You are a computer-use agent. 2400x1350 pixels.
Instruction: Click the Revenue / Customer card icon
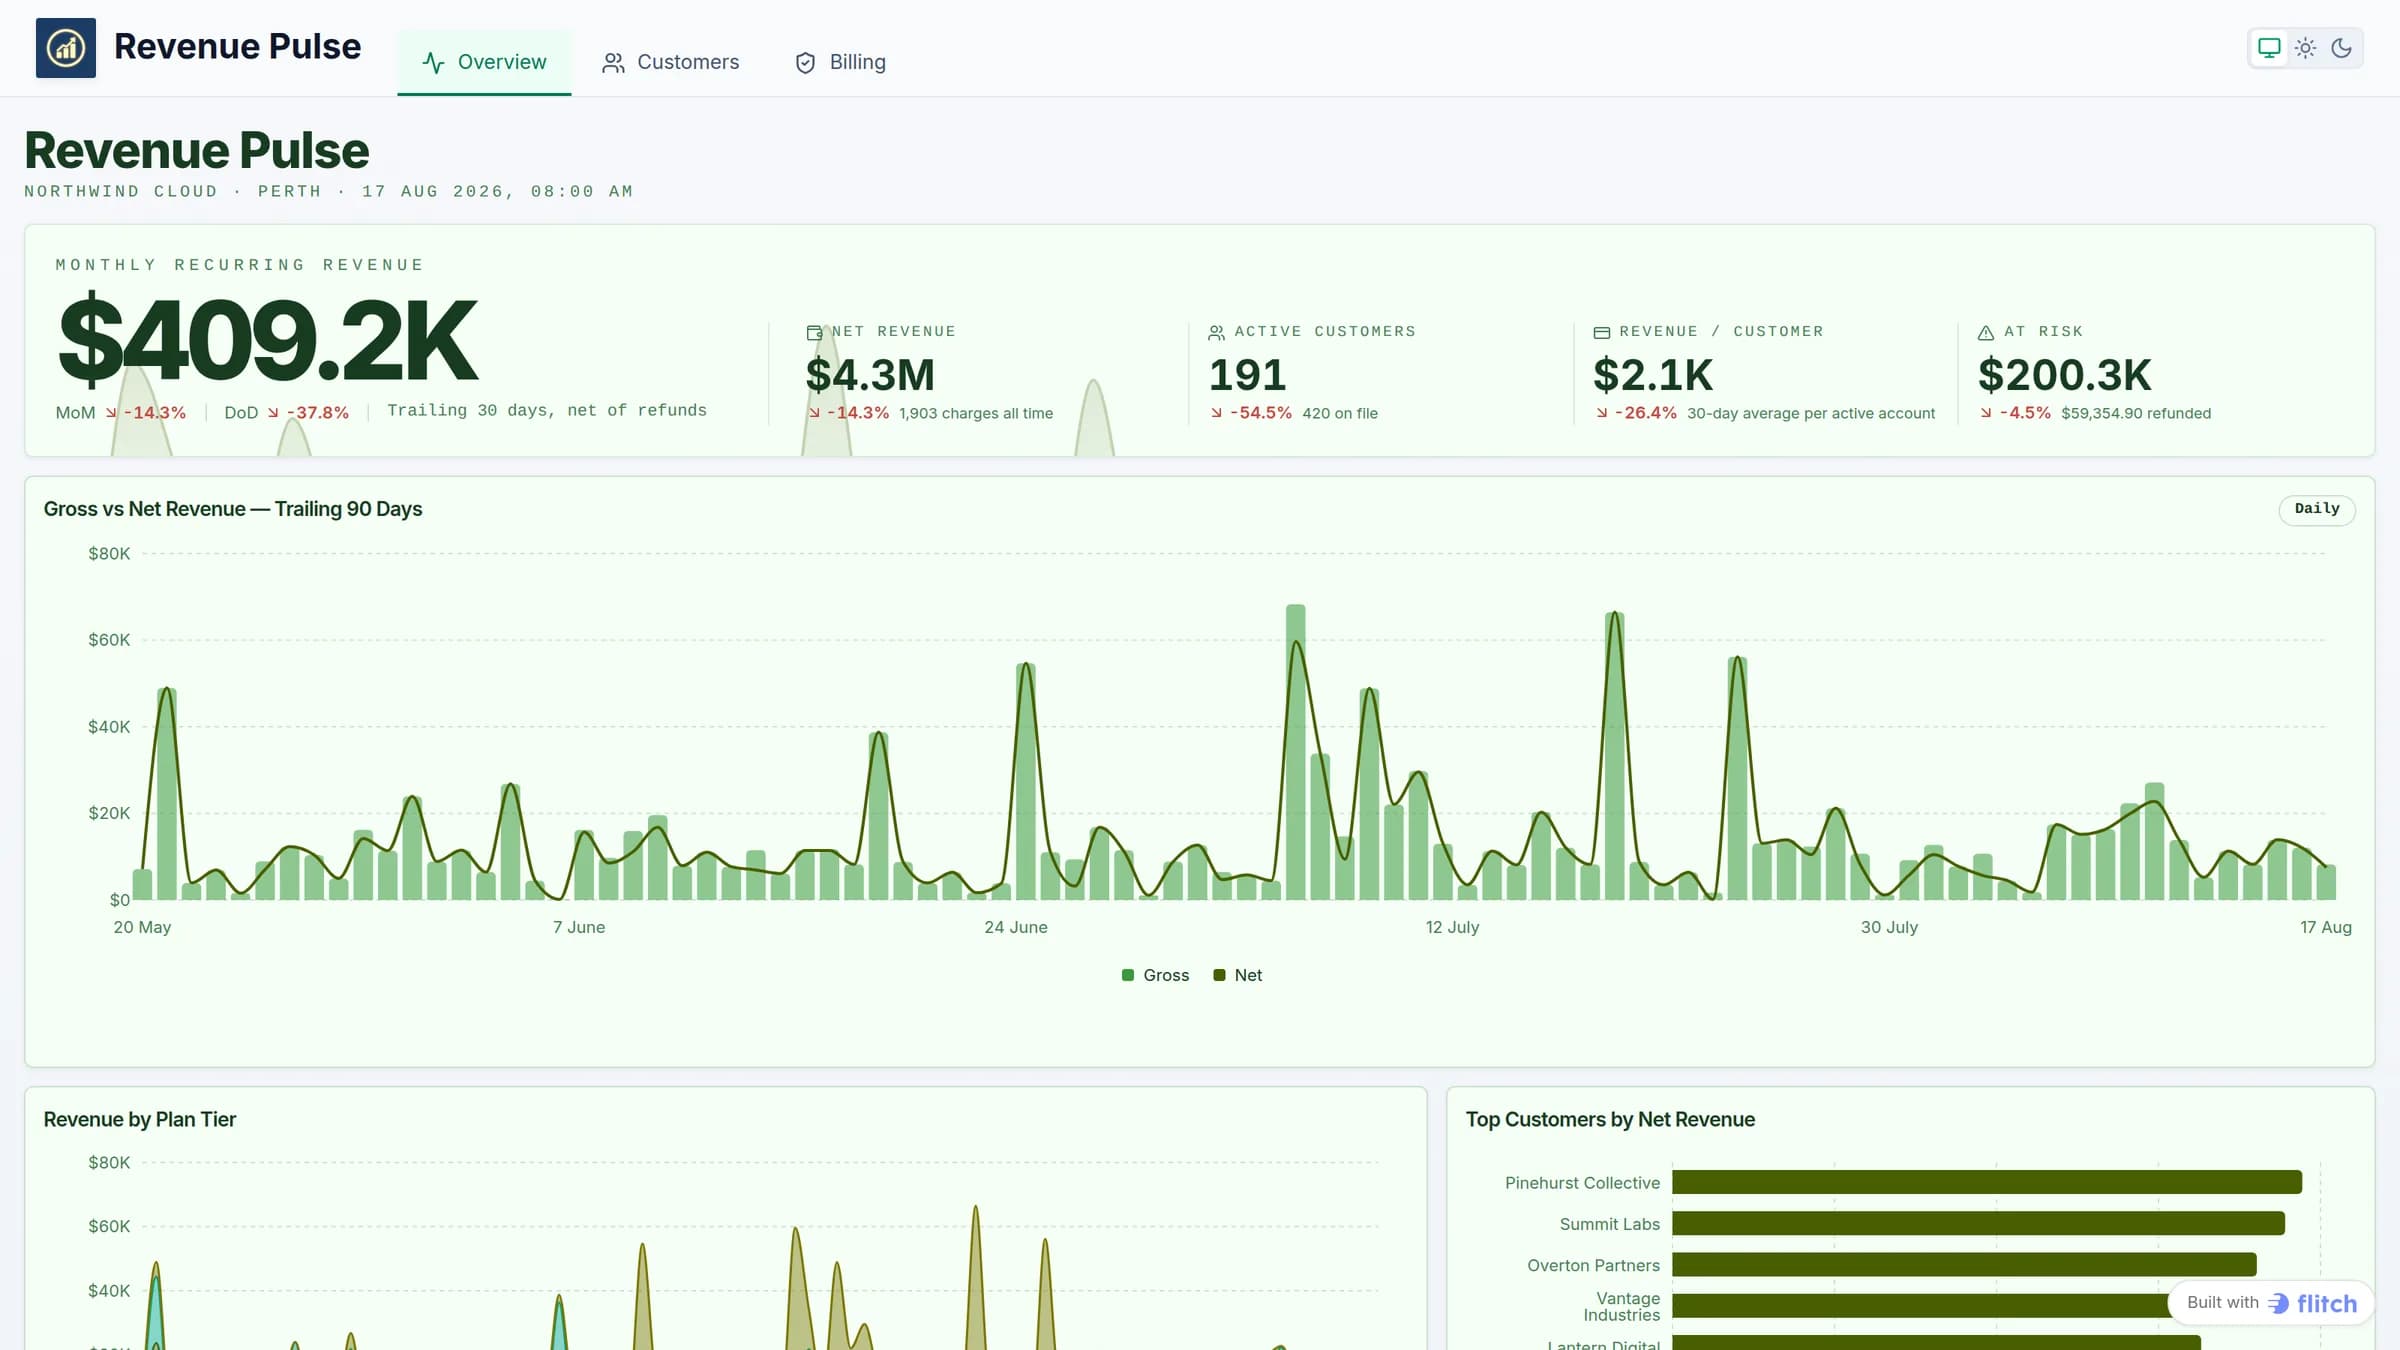[x=1601, y=332]
